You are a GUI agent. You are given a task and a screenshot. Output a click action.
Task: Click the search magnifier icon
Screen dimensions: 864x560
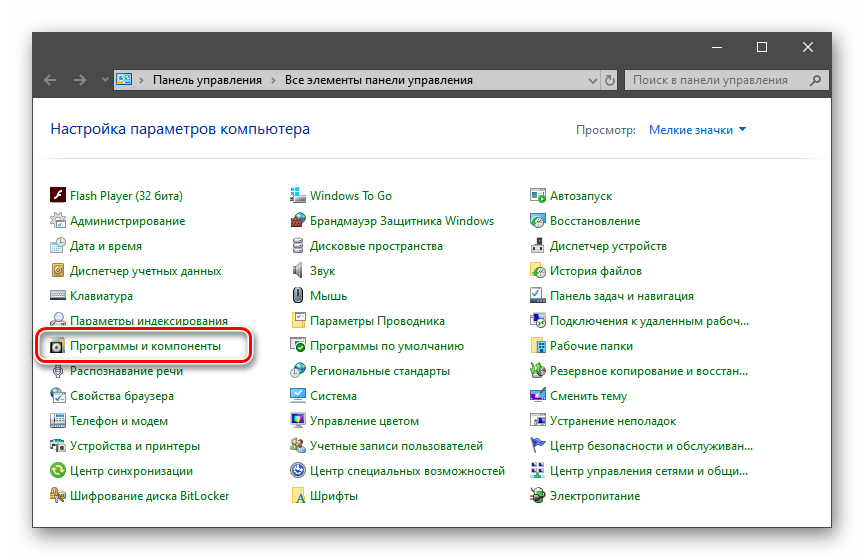click(x=816, y=80)
